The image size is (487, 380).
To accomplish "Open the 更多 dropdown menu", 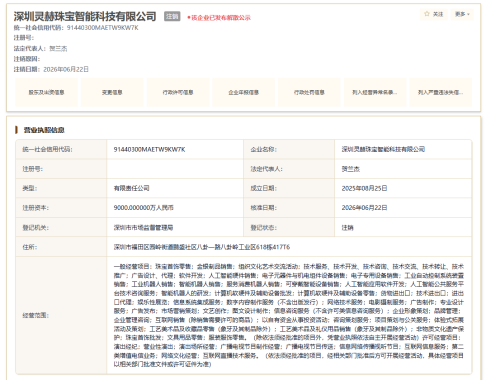I will click(x=462, y=14).
